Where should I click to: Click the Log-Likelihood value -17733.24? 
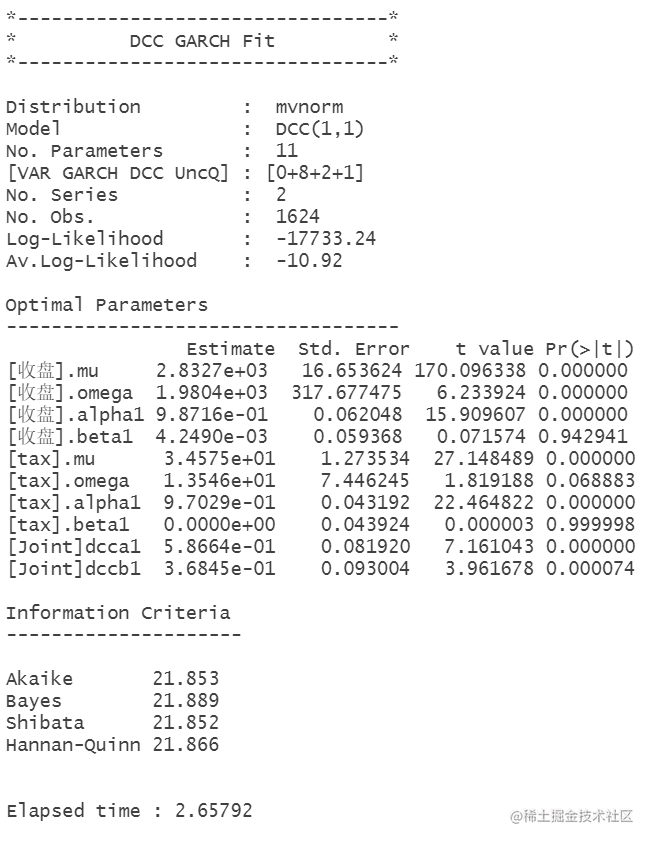click(326, 239)
